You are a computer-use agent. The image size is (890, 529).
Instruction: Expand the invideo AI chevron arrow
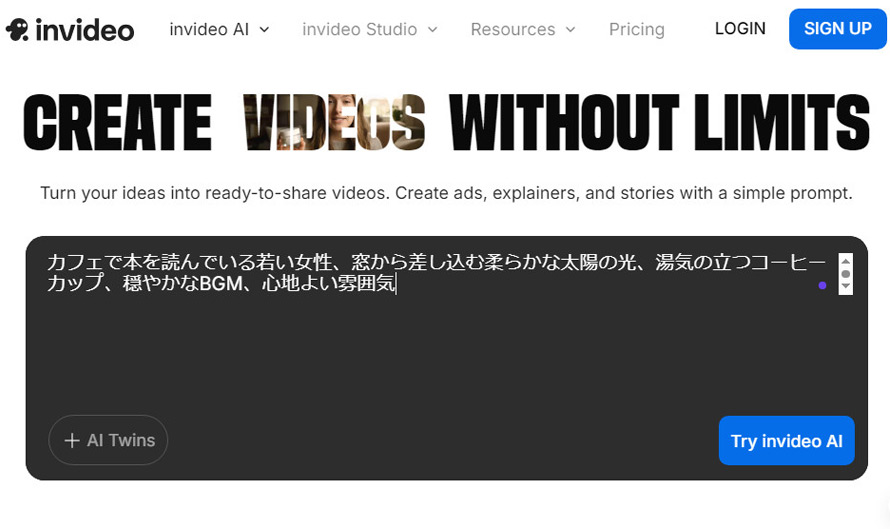click(264, 30)
